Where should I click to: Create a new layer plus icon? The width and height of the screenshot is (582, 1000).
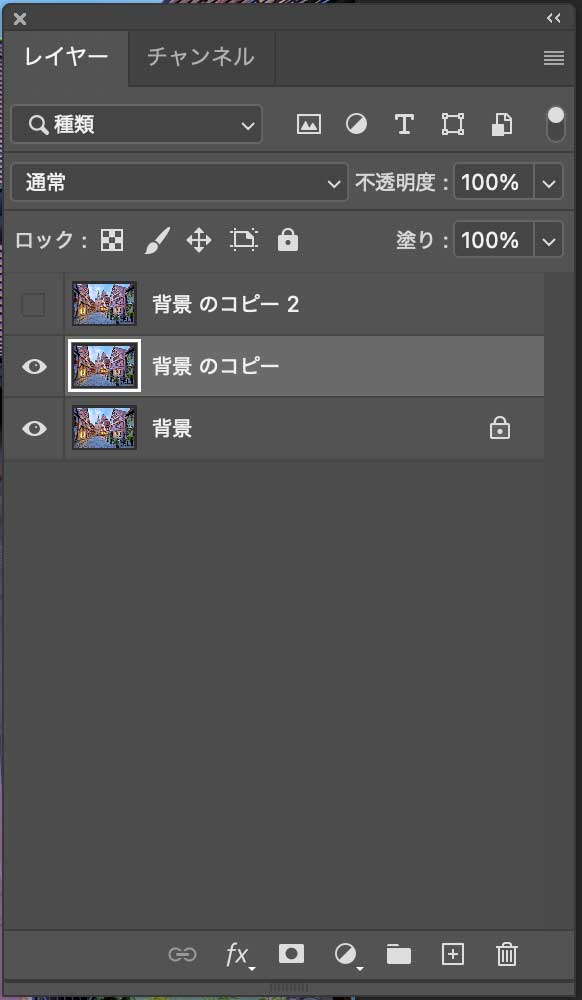[x=453, y=954]
